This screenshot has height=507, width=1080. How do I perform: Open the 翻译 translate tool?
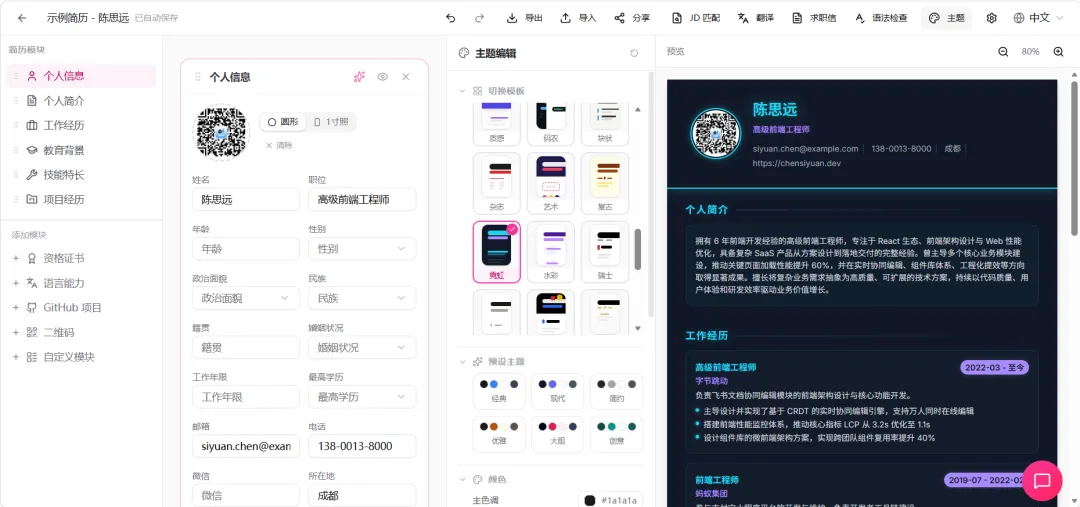755,18
